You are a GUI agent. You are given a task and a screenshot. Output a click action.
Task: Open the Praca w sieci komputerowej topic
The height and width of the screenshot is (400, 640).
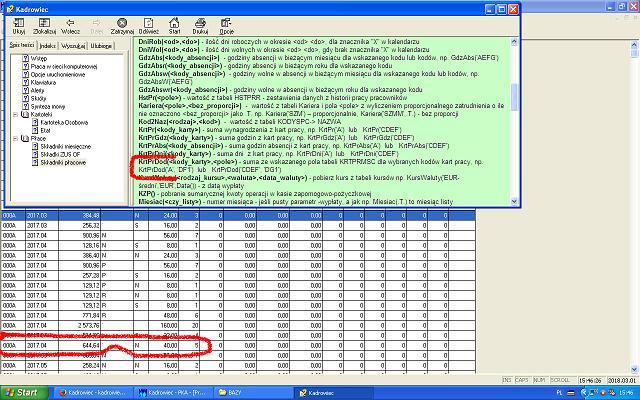tap(66, 68)
